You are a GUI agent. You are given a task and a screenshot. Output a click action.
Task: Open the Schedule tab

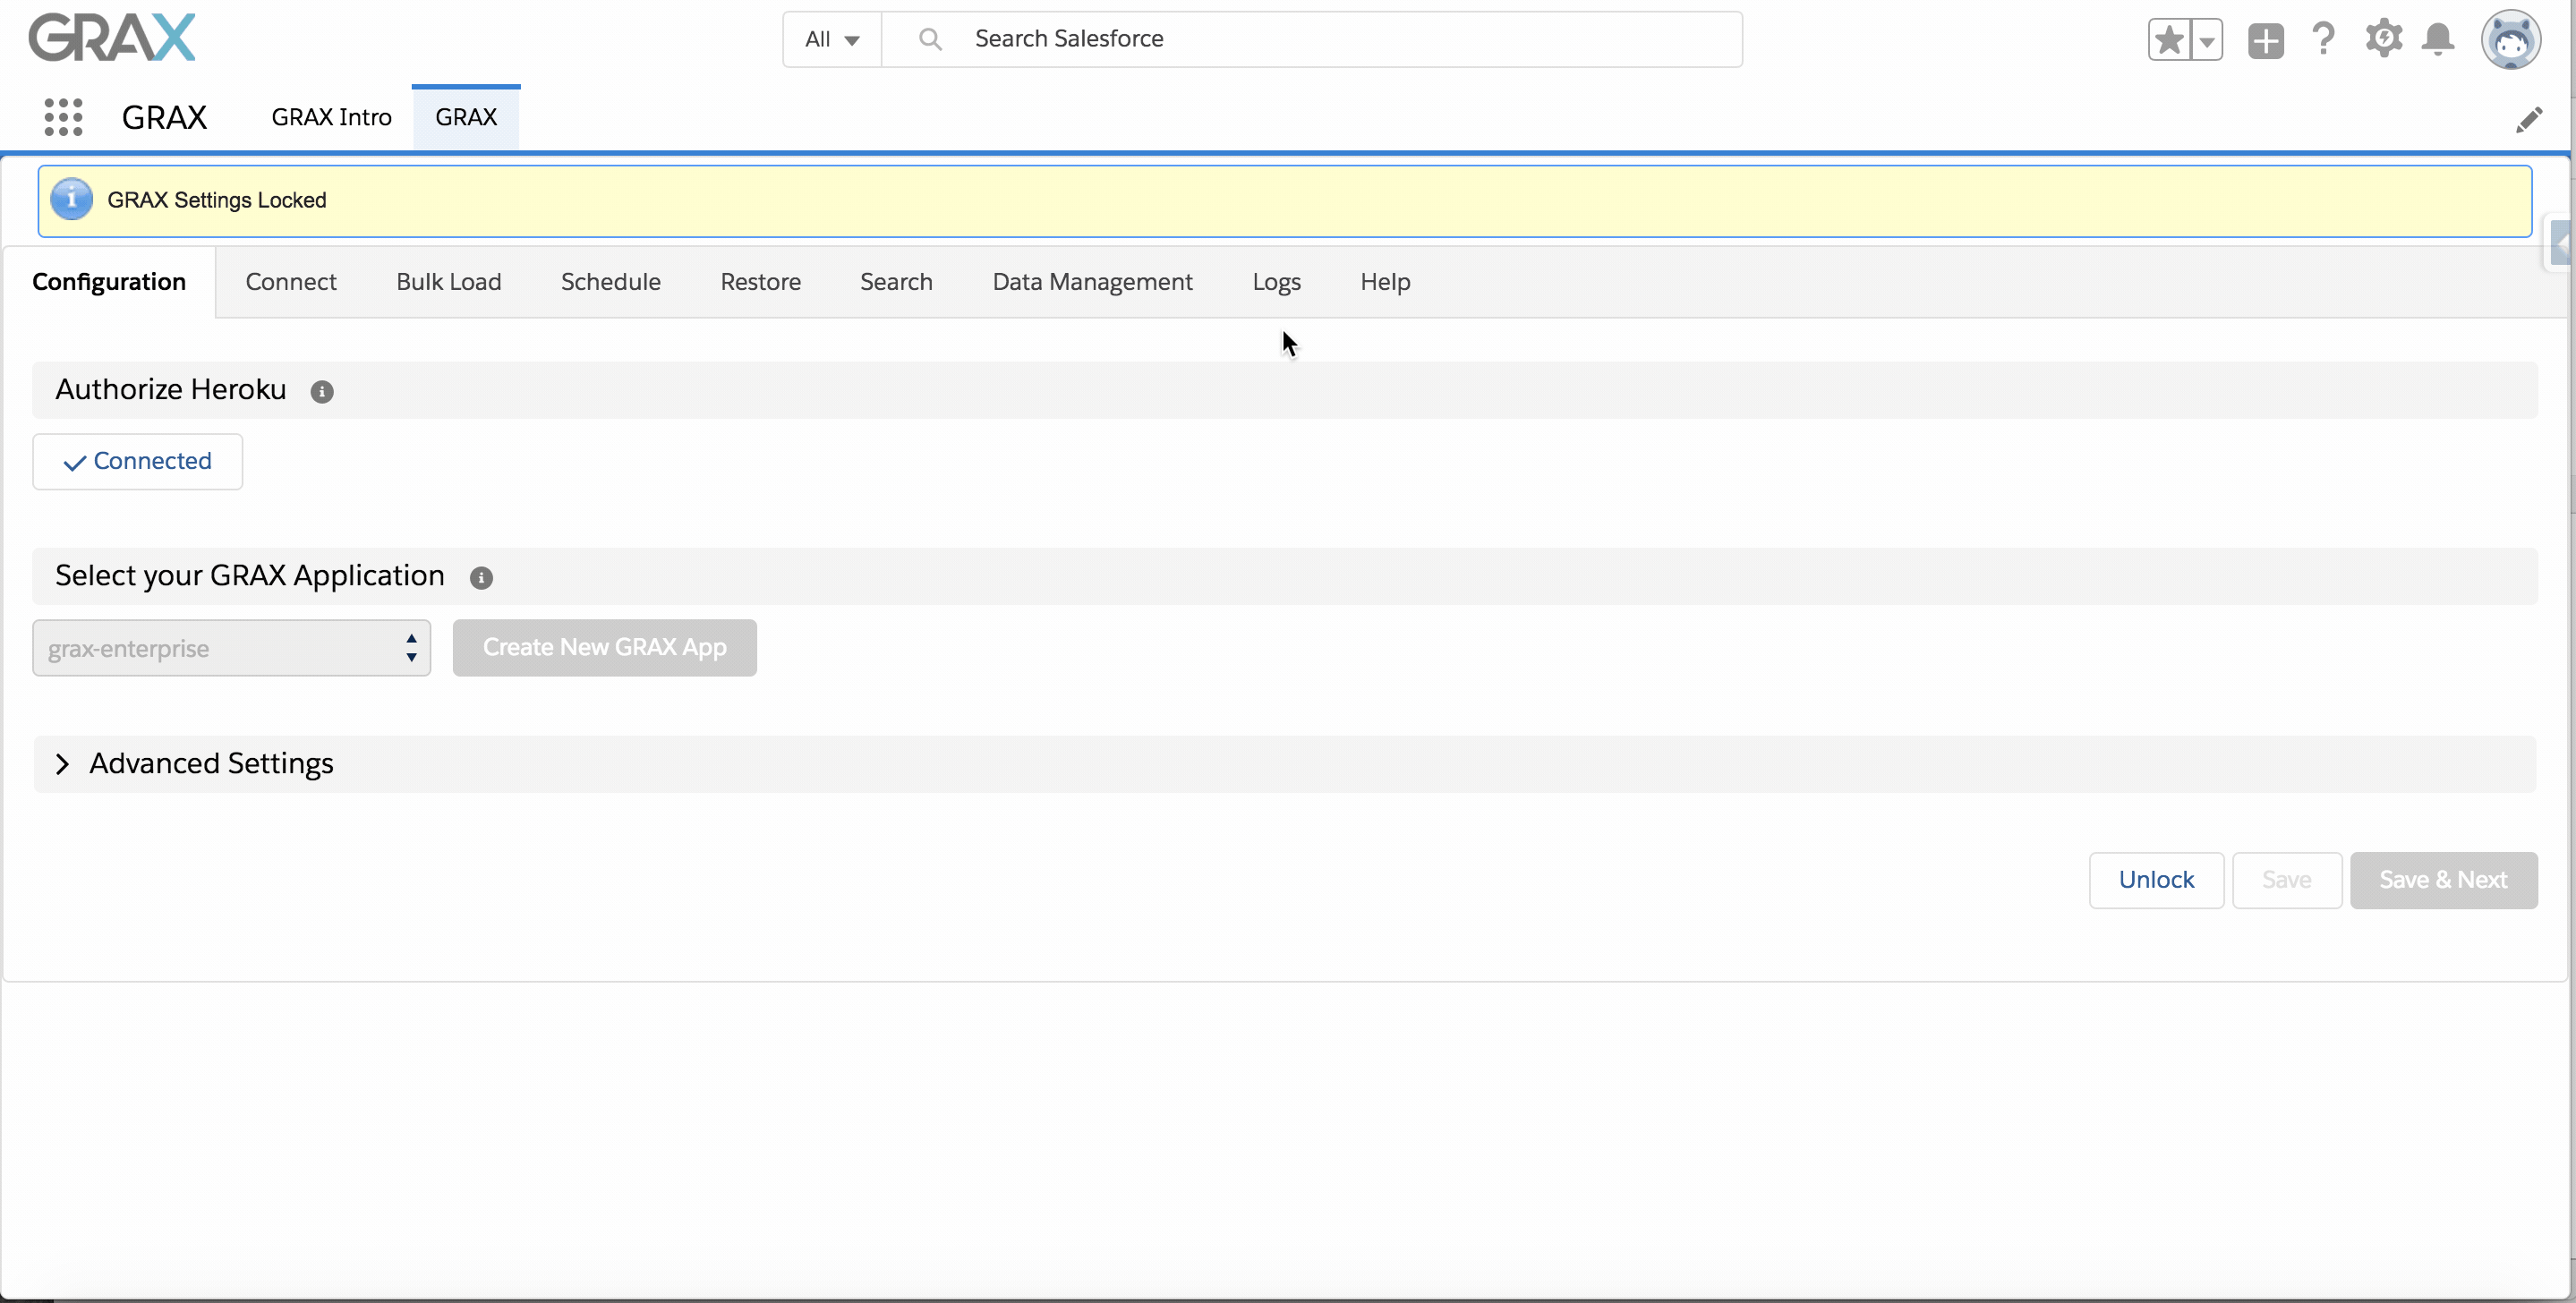[611, 282]
